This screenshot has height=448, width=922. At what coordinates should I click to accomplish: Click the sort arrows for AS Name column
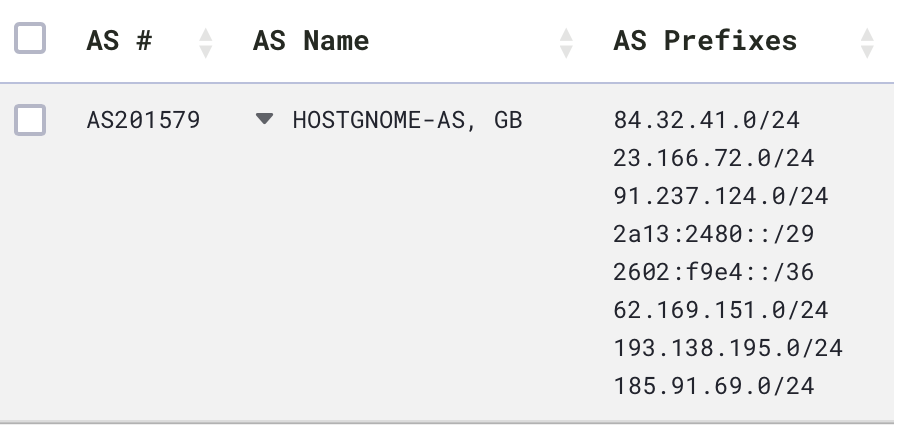tap(566, 42)
